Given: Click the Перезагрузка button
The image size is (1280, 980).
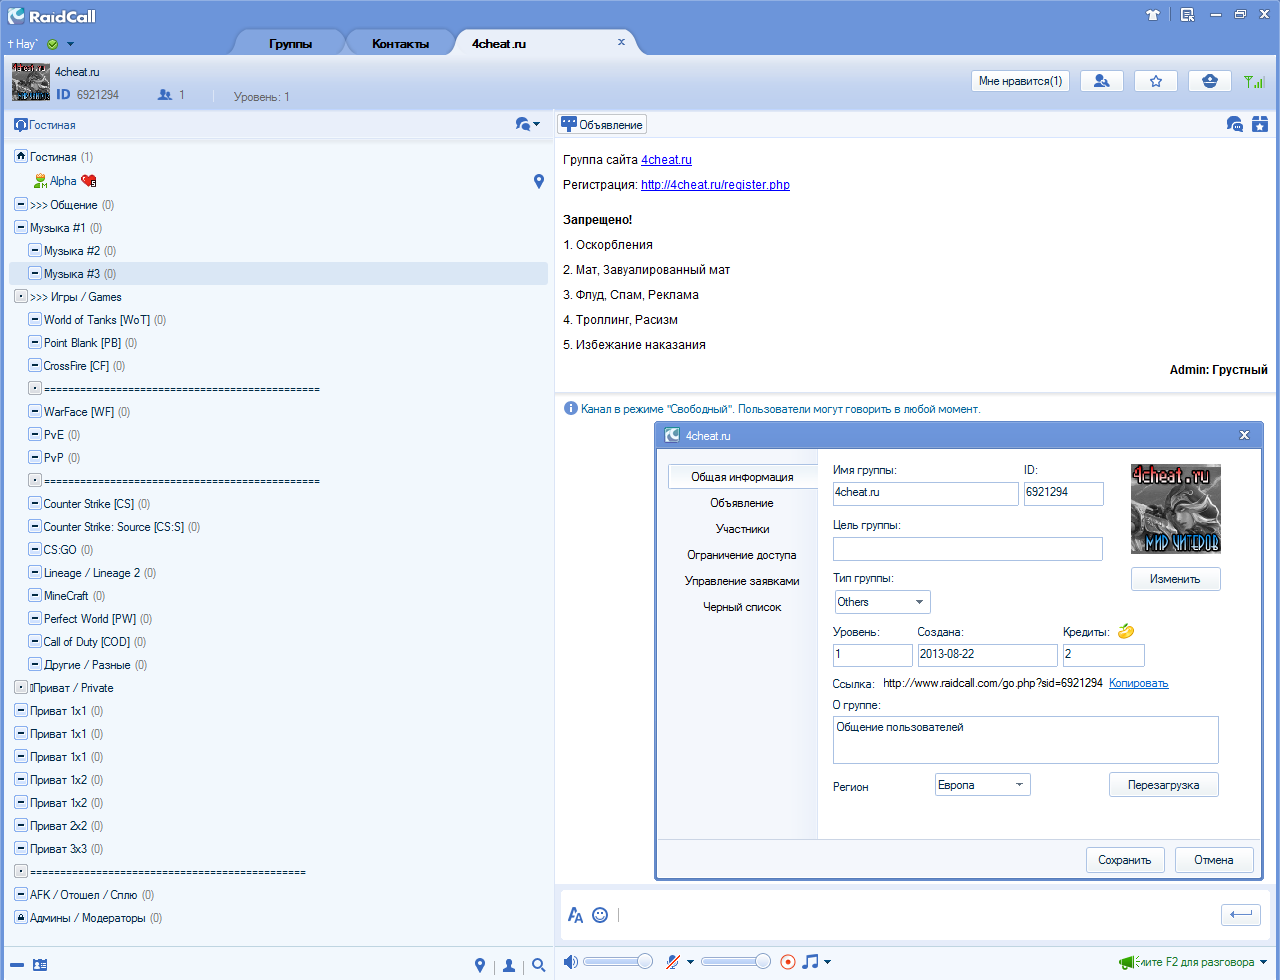Looking at the screenshot, I should point(1163,785).
